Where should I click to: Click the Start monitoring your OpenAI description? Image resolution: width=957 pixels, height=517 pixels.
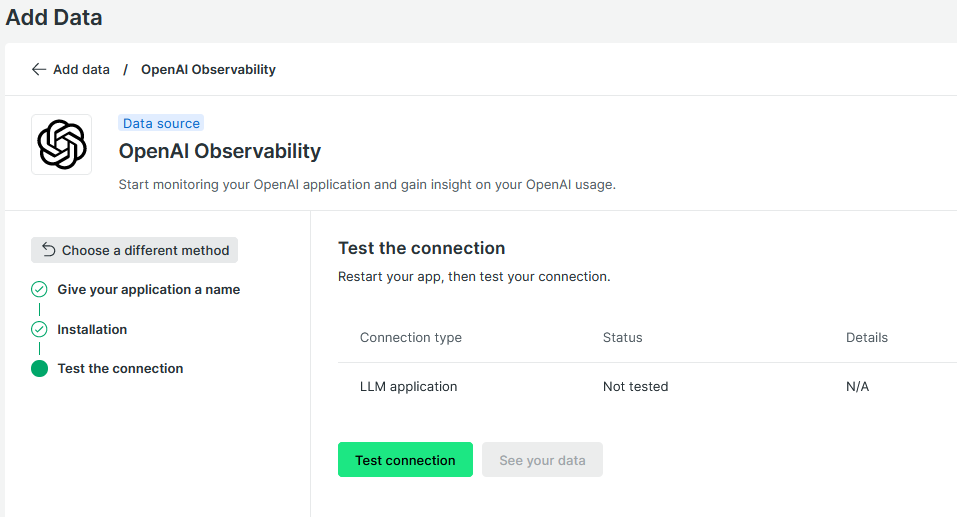pyautogui.click(x=367, y=184)
